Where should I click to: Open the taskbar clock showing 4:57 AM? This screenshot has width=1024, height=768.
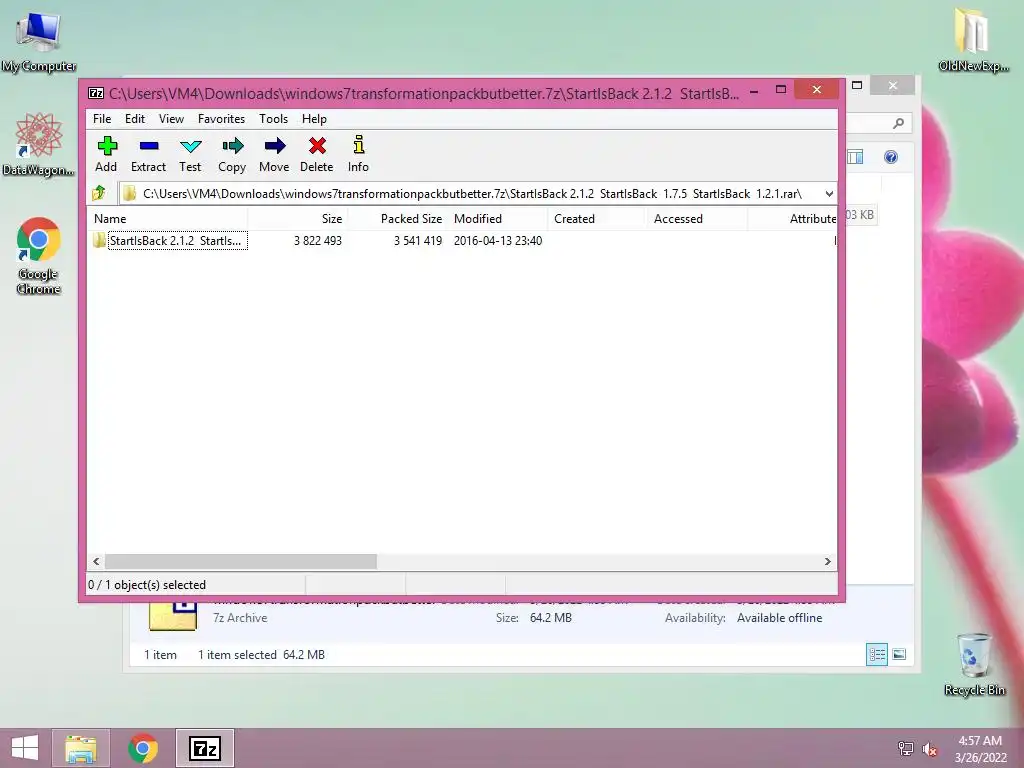pos(980,749)
